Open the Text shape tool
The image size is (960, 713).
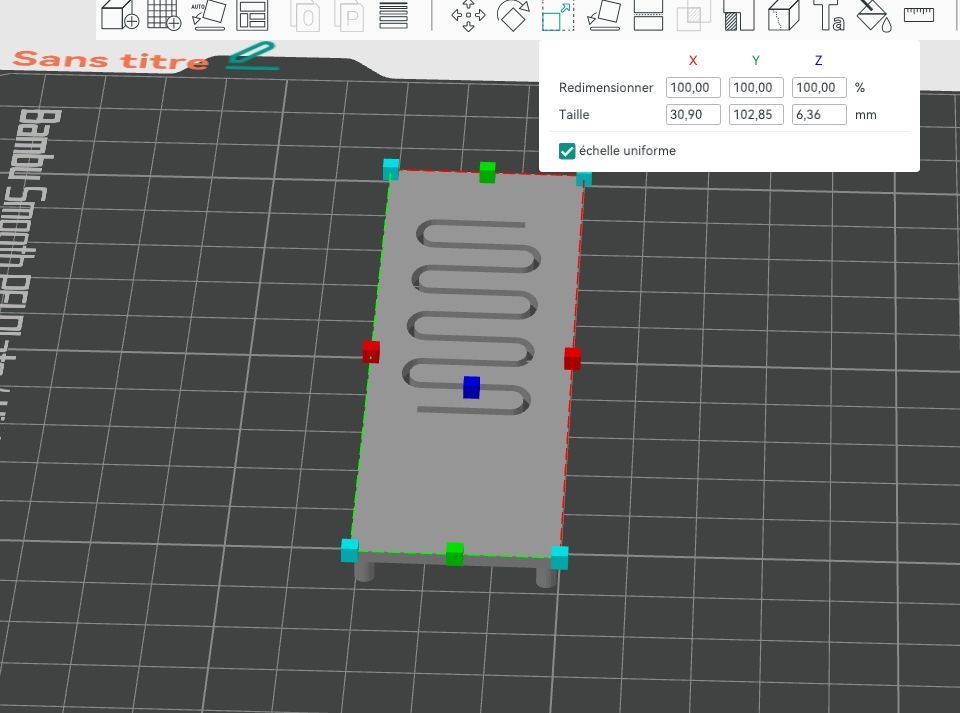point(827,14)
